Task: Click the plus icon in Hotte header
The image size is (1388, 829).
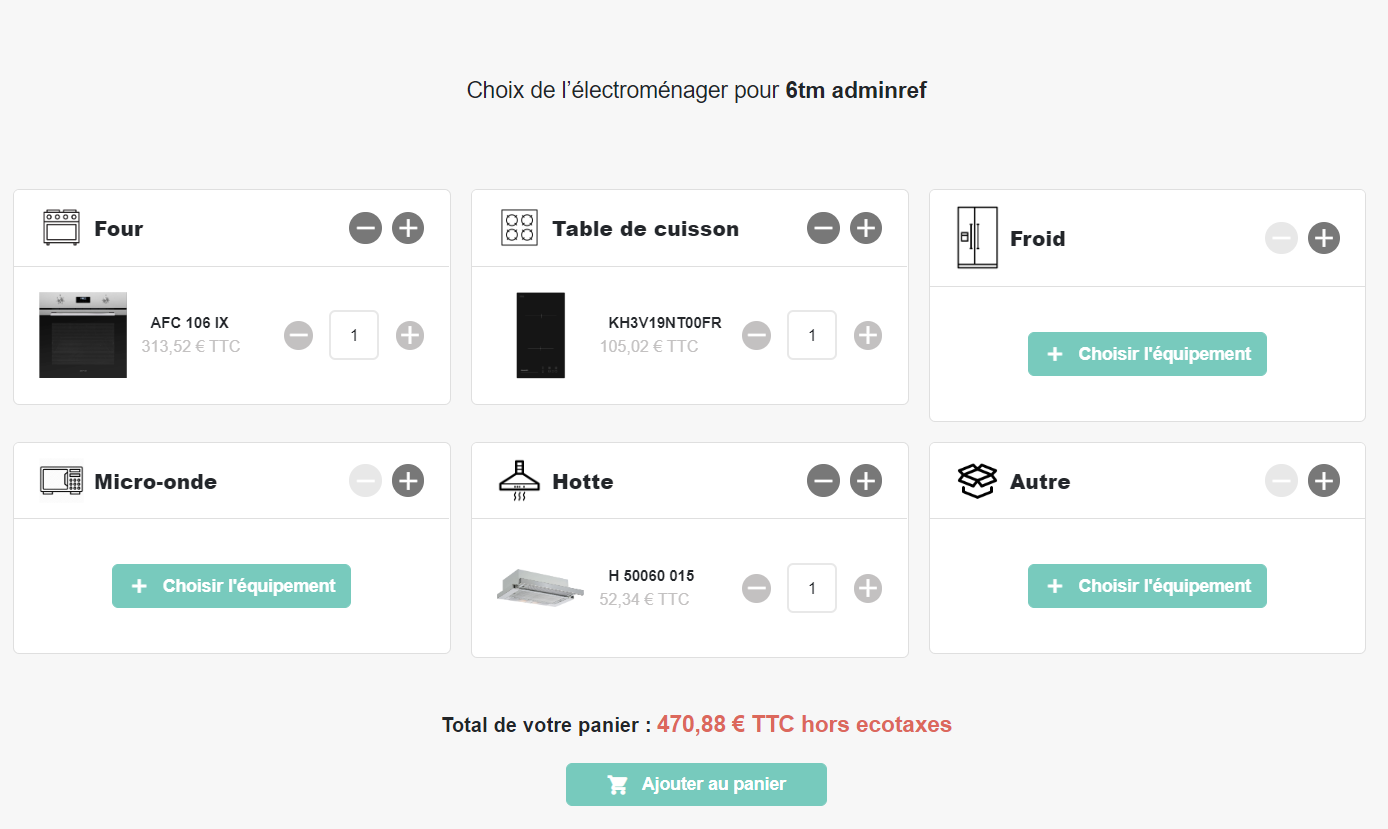Action: click(865, 481)
